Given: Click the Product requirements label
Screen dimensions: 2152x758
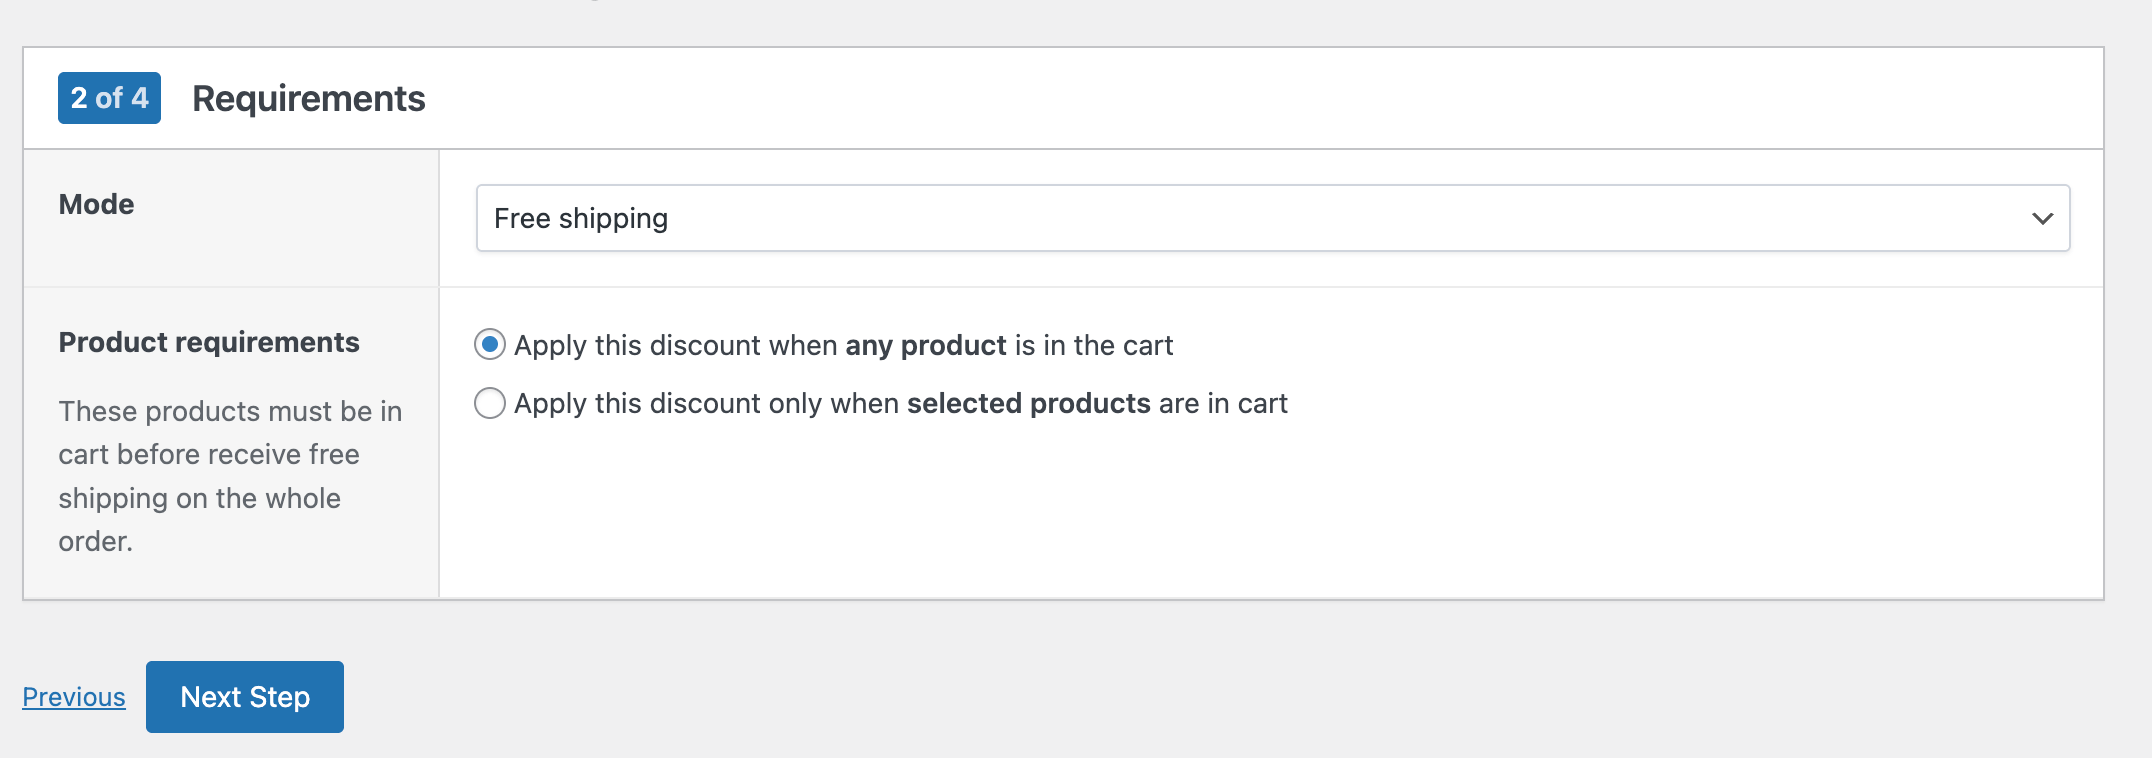Looking at the screenshot, I should tap(209, 342).
